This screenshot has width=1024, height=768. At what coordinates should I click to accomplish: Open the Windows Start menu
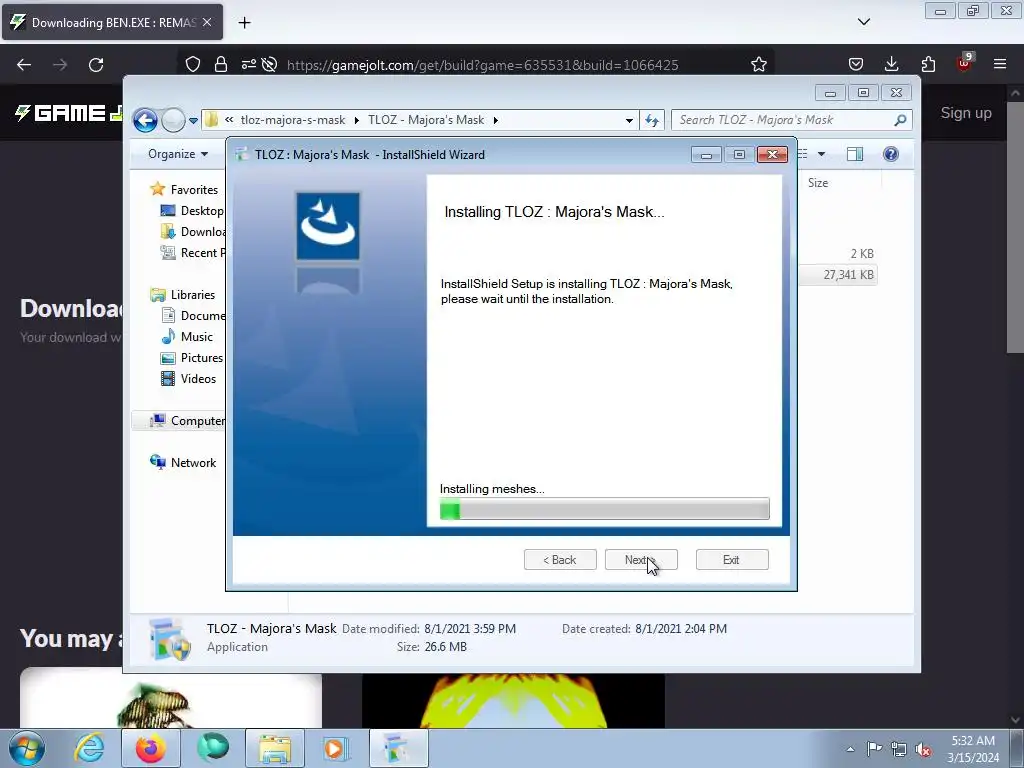(x=25, y=748)
